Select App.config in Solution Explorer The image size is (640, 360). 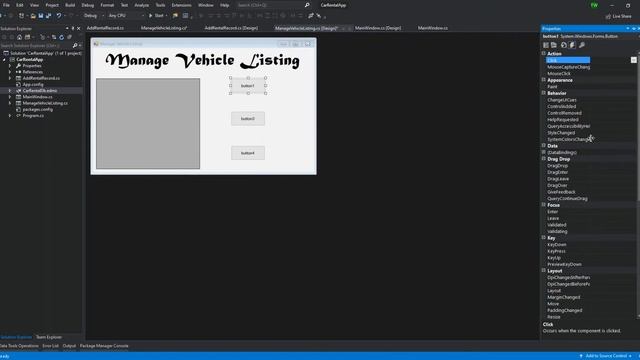33,84
